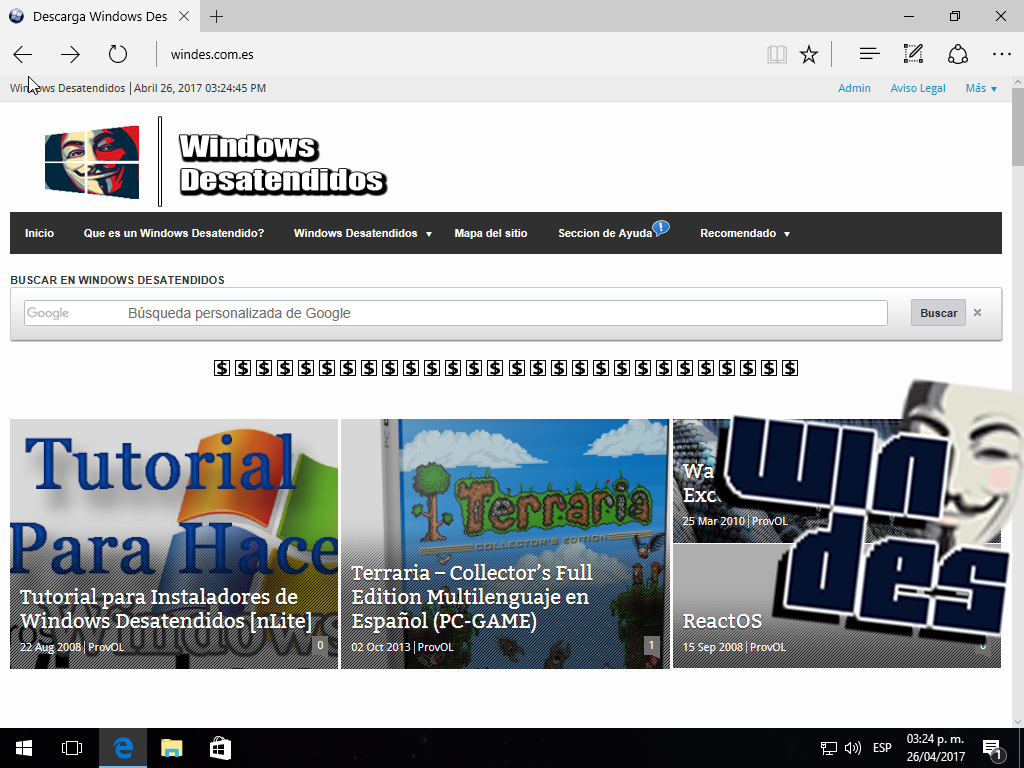This screenshot has height=768, width=1024.
Task: Go forward with the forward arrow
Action: (70, 54)
